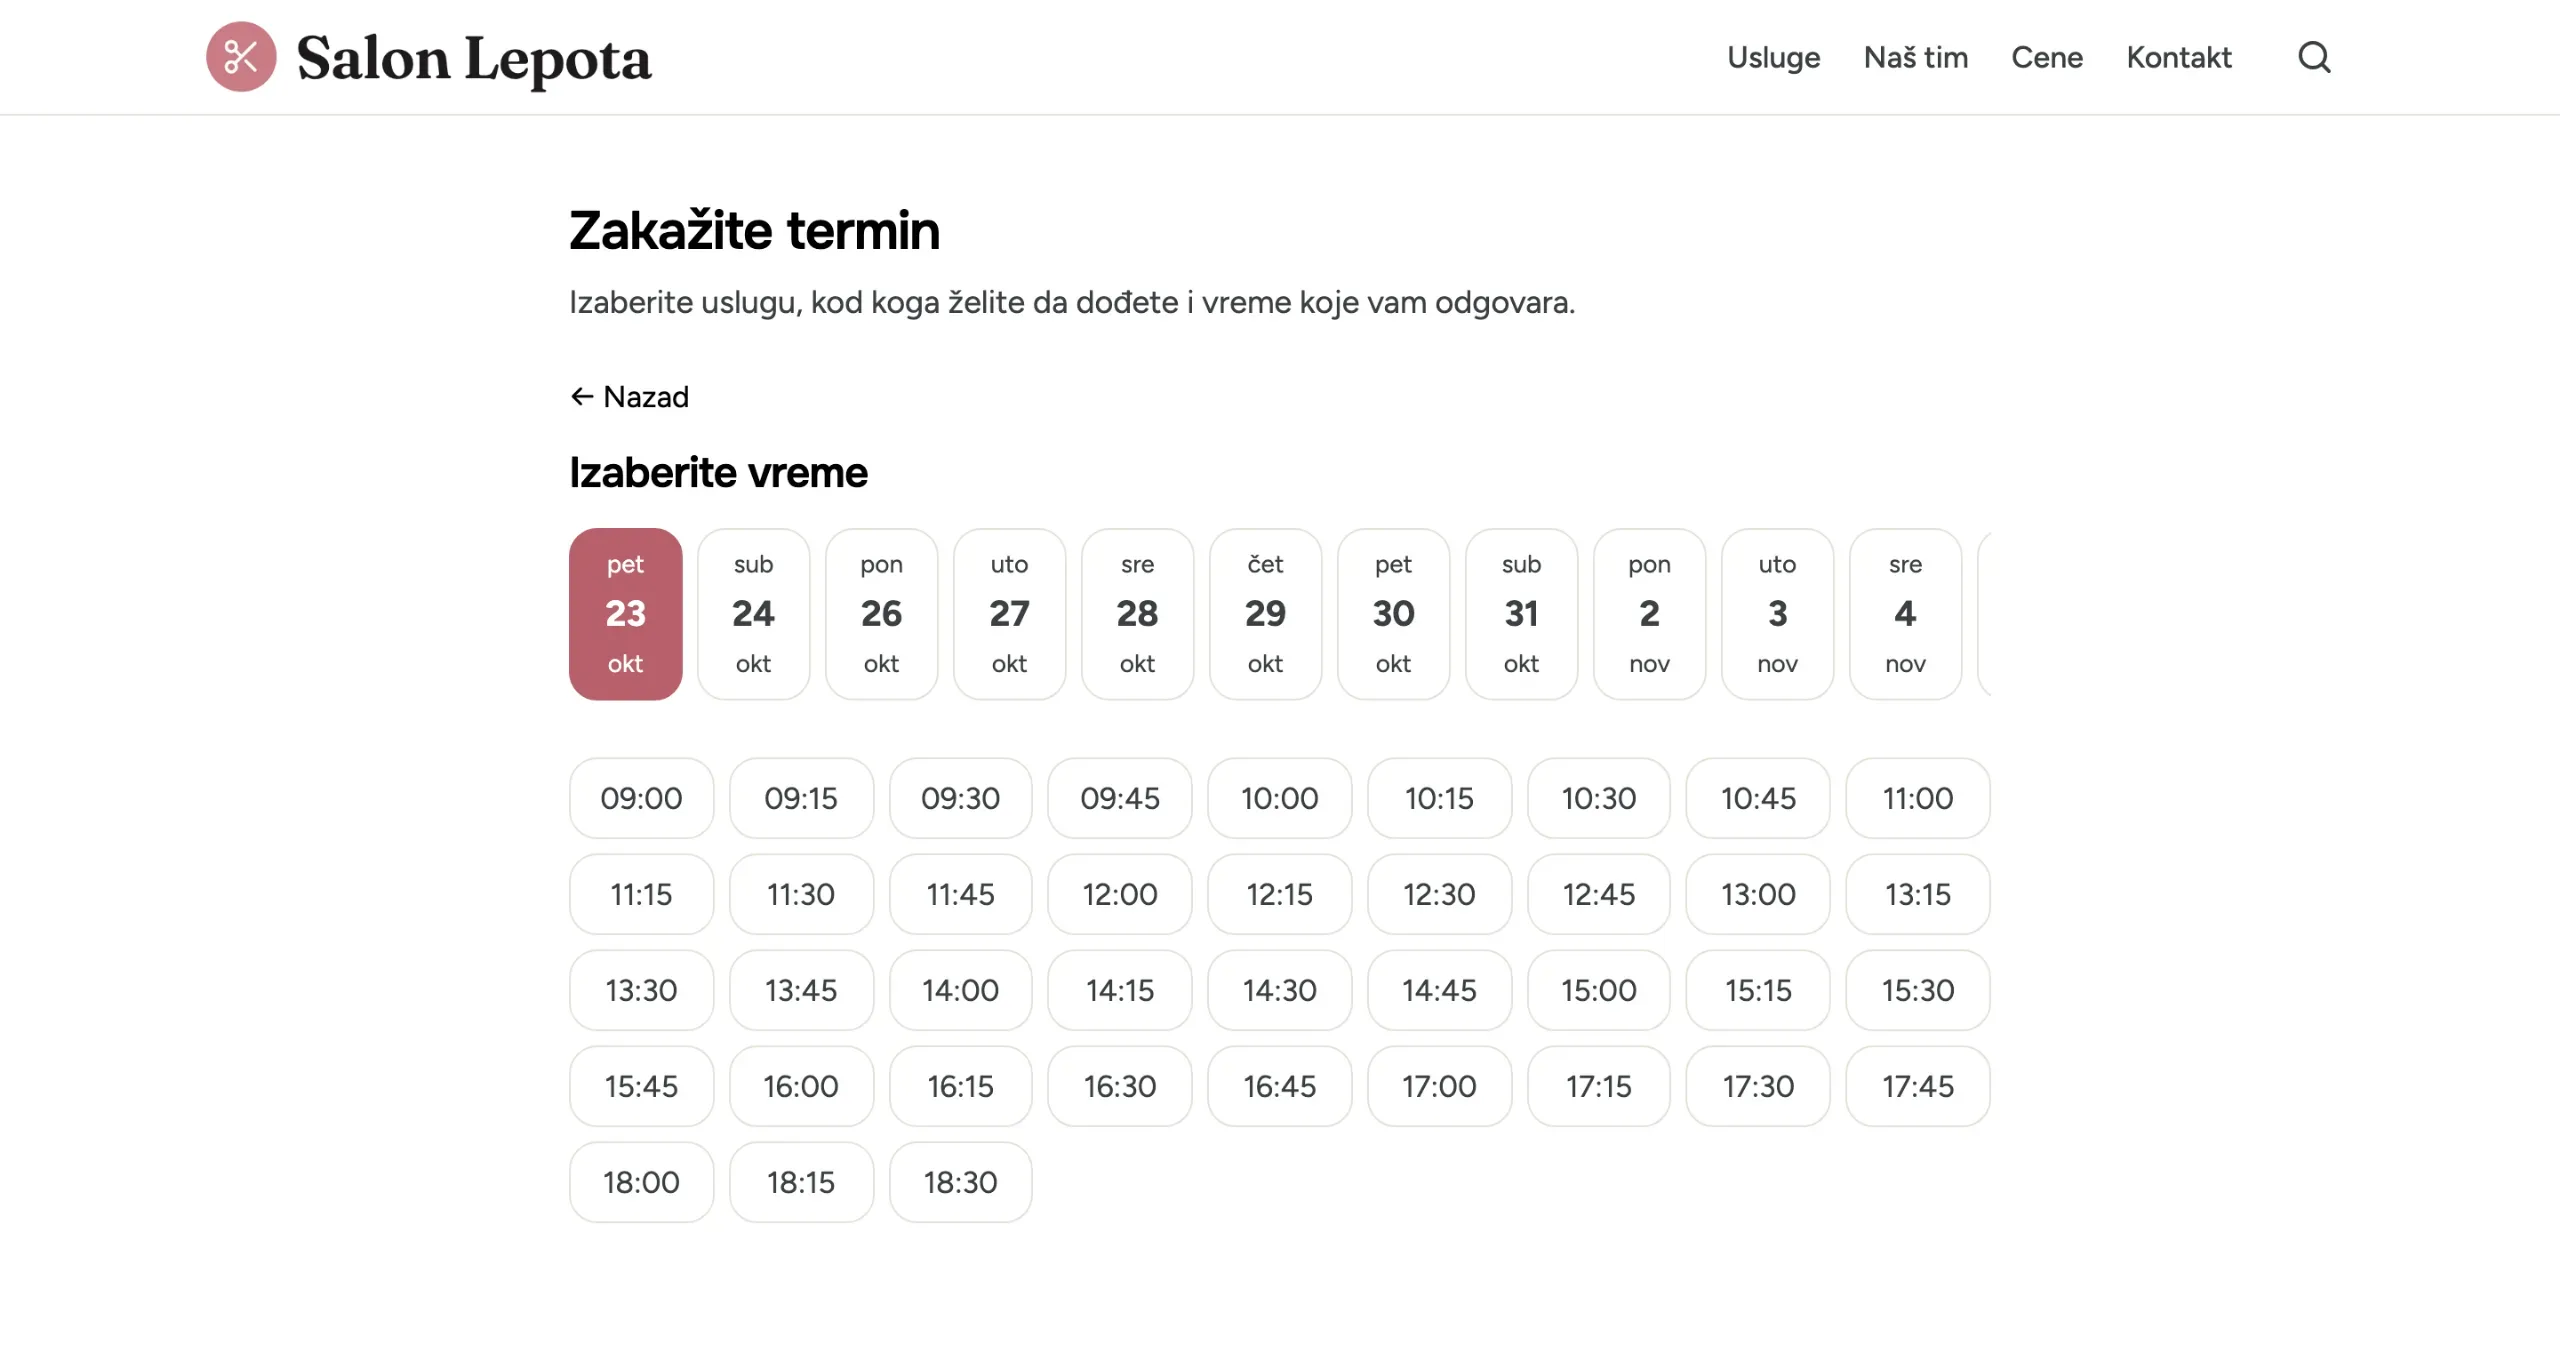2560x1351 pixels.
Task: Click the scissors logo icon
Action: (241, 57)
